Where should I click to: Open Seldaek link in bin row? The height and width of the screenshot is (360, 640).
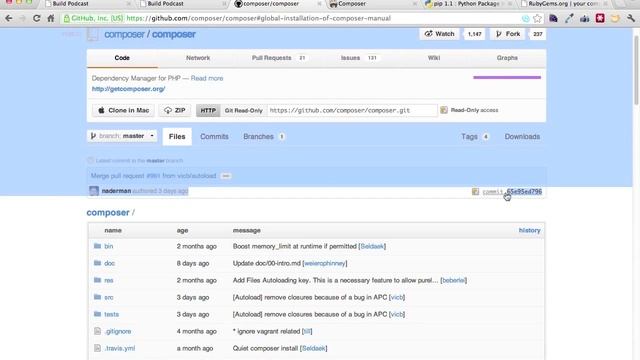[372, 246]
